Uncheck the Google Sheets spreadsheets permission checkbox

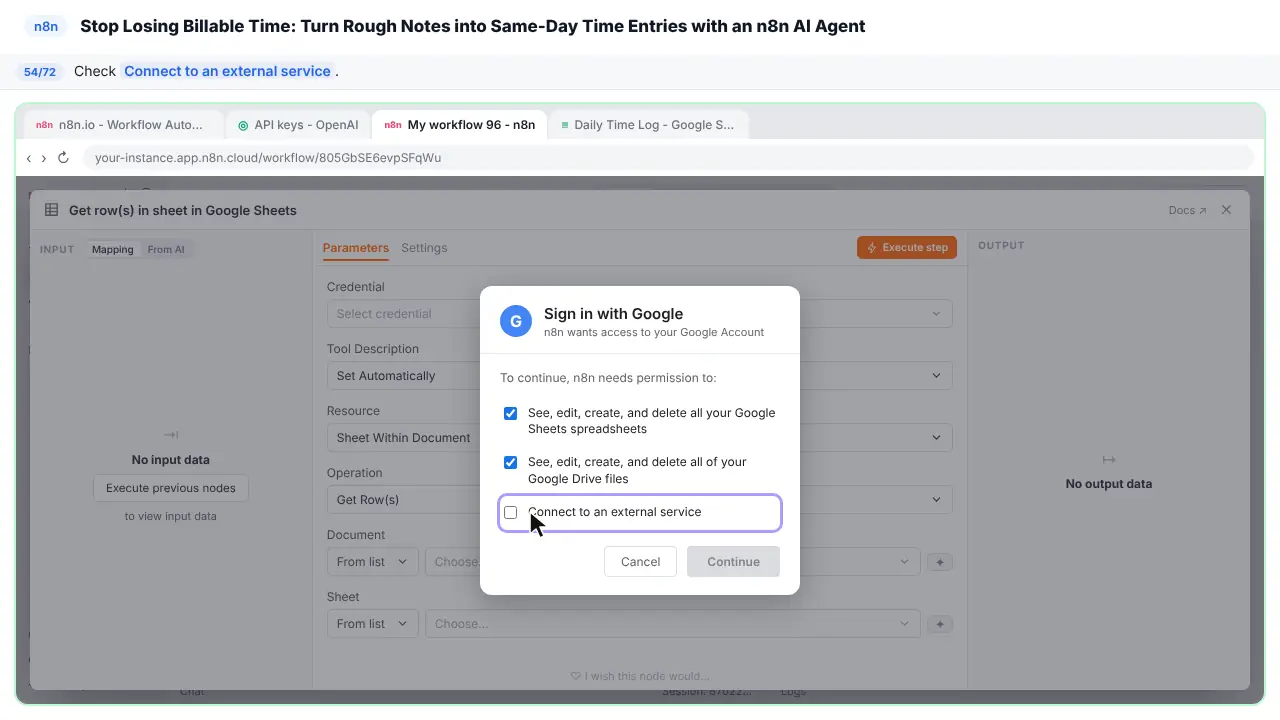tap(511, 413)
